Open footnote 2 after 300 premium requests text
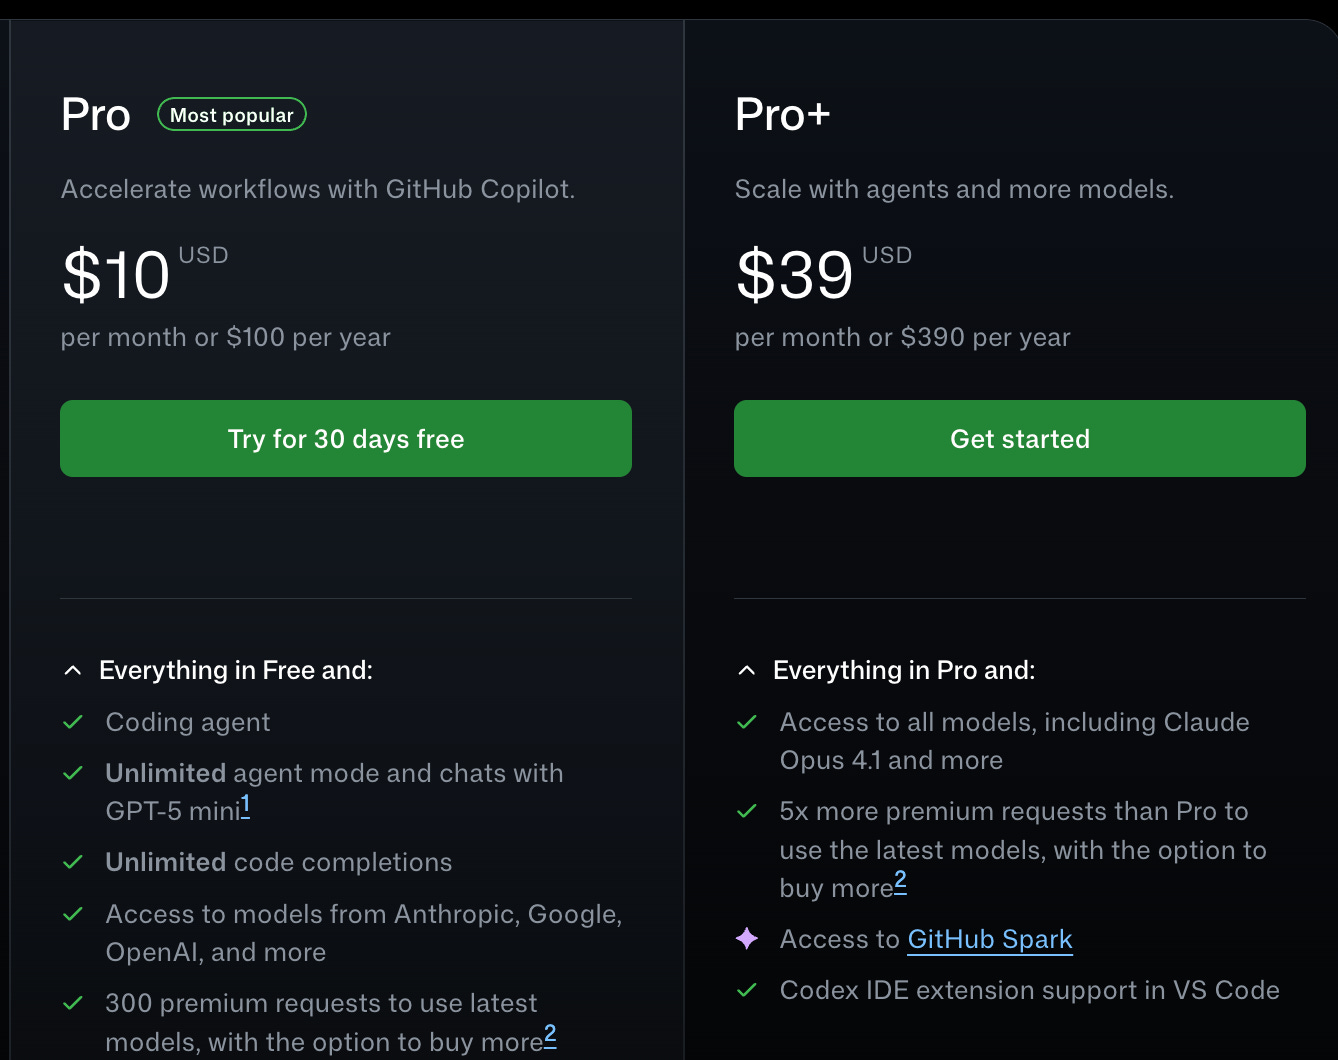Image resolution: width=1338 pixels, height=1060 pixels. (x=550, y=1034)
